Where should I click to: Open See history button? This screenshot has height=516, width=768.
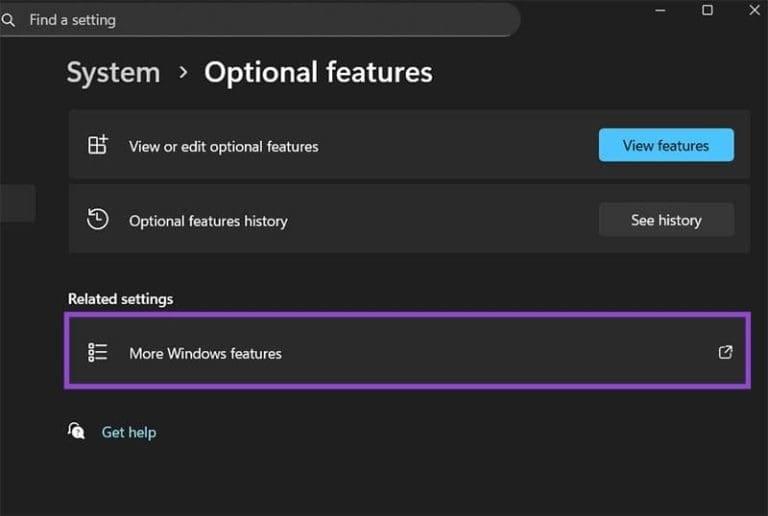[666, 220]
